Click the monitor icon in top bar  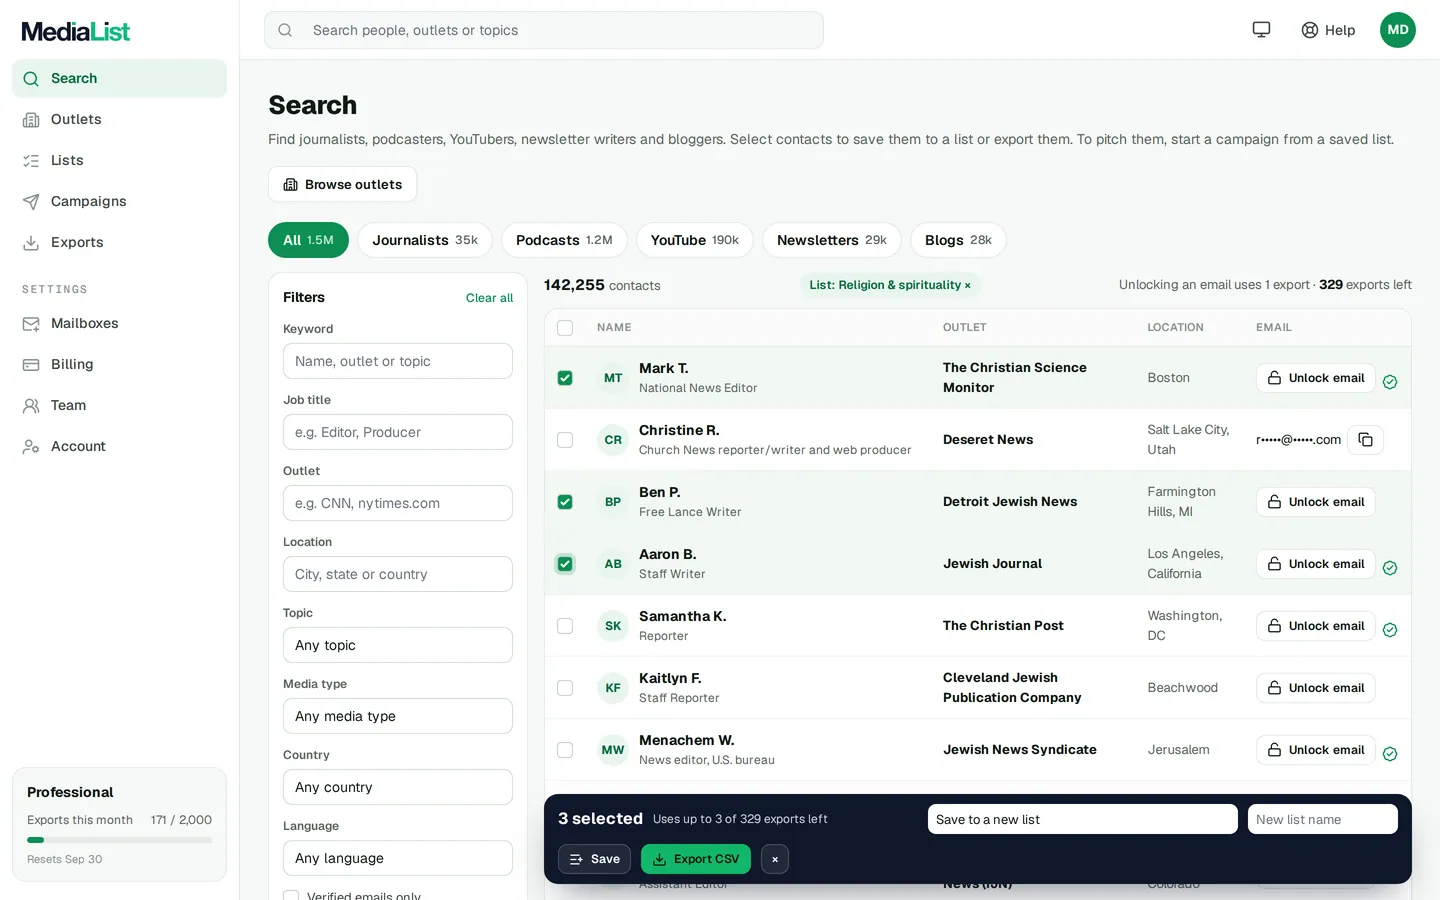click(1261, 30)
